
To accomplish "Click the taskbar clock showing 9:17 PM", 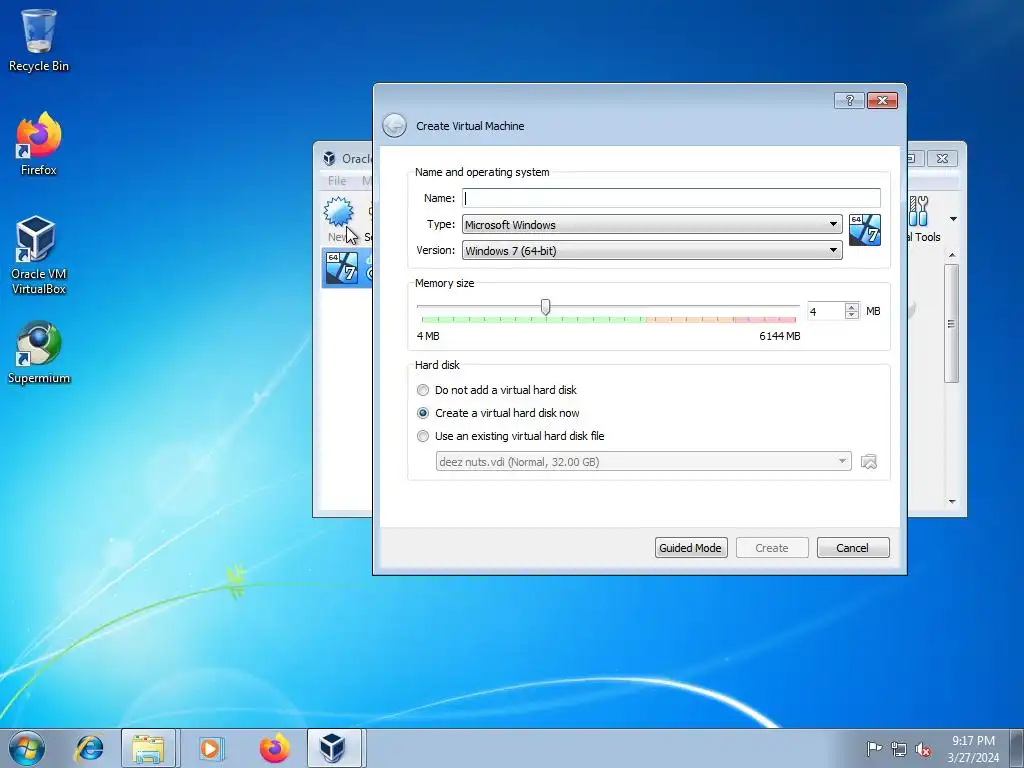I will coord(973,749).
